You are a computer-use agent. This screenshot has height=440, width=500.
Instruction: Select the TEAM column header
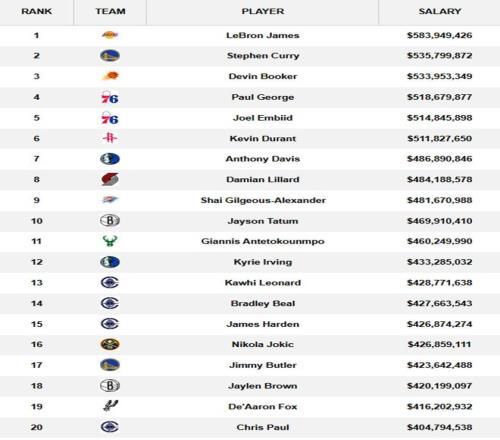(x=110, y=11)
